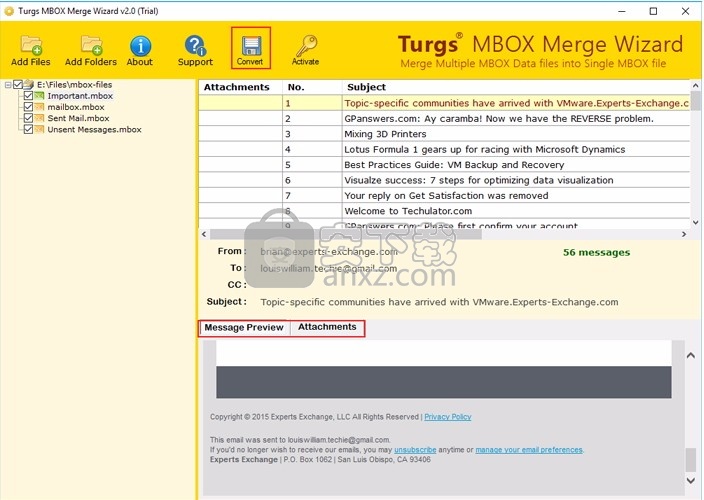Collapse the E:\Files\mbox-files tree node
The width and height of the screenshot is (704, 500).
click(x=8, y=84)
